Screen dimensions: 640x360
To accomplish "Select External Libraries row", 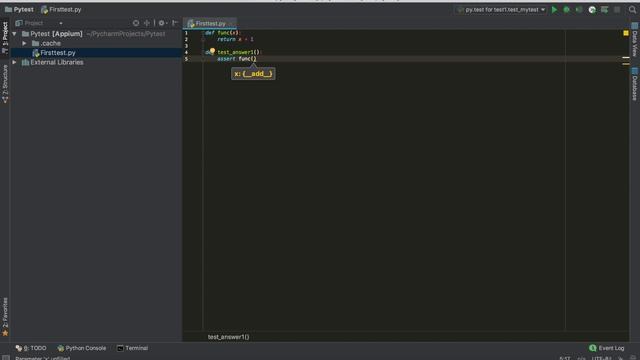I will tap(96, 62).
